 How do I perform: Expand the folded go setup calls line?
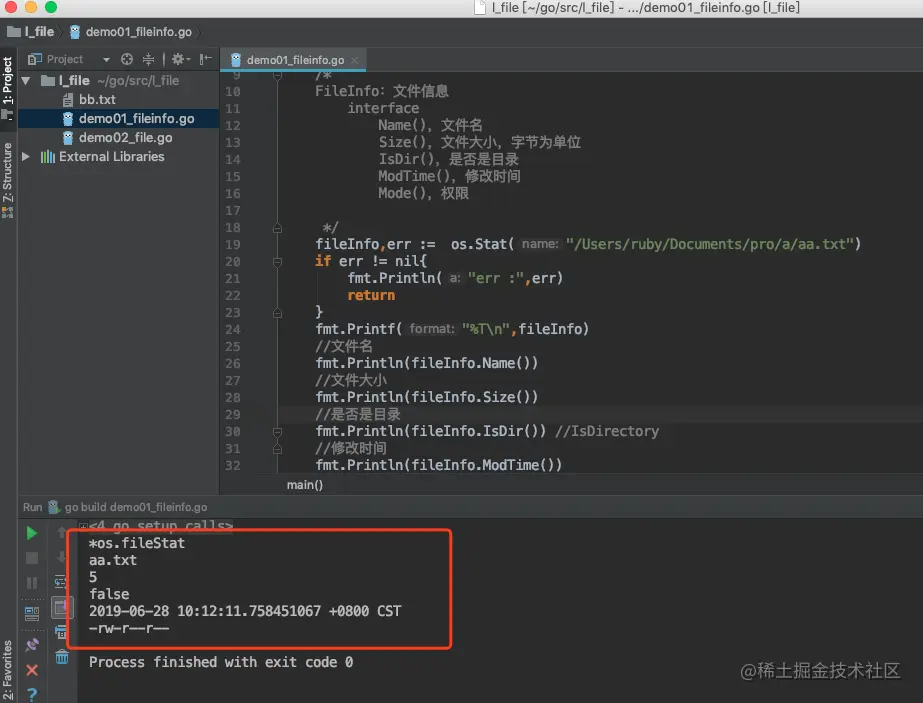point(84,525)
